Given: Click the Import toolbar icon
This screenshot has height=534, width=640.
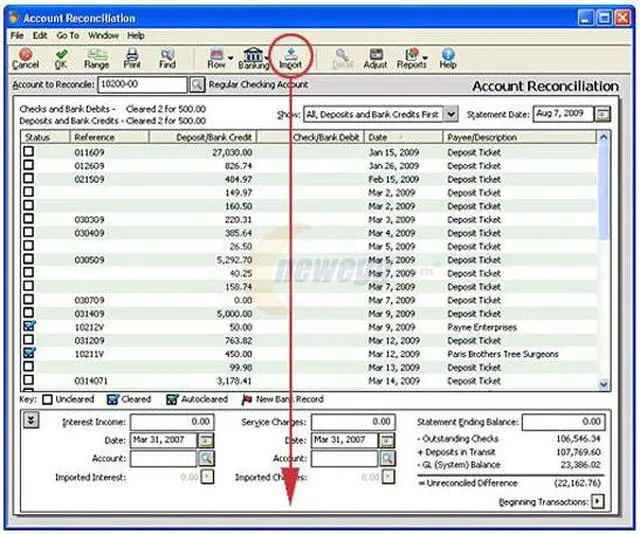Looking at the screenshot, I should 291,58.
